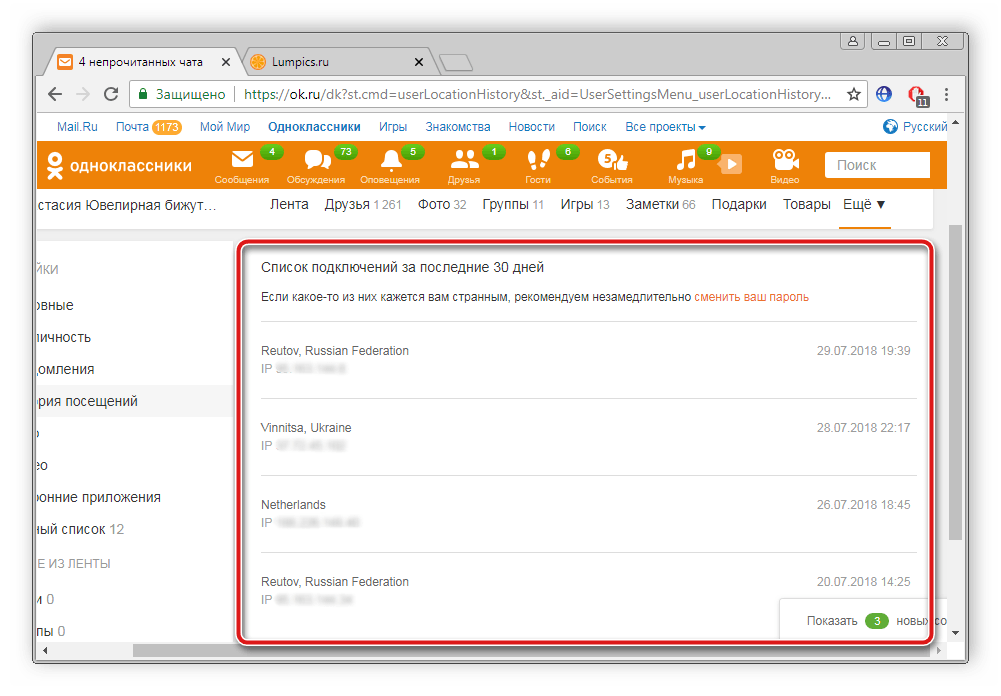Screen dimensions: 1001x696
Task: Open the События events icon
Action: 611,162
